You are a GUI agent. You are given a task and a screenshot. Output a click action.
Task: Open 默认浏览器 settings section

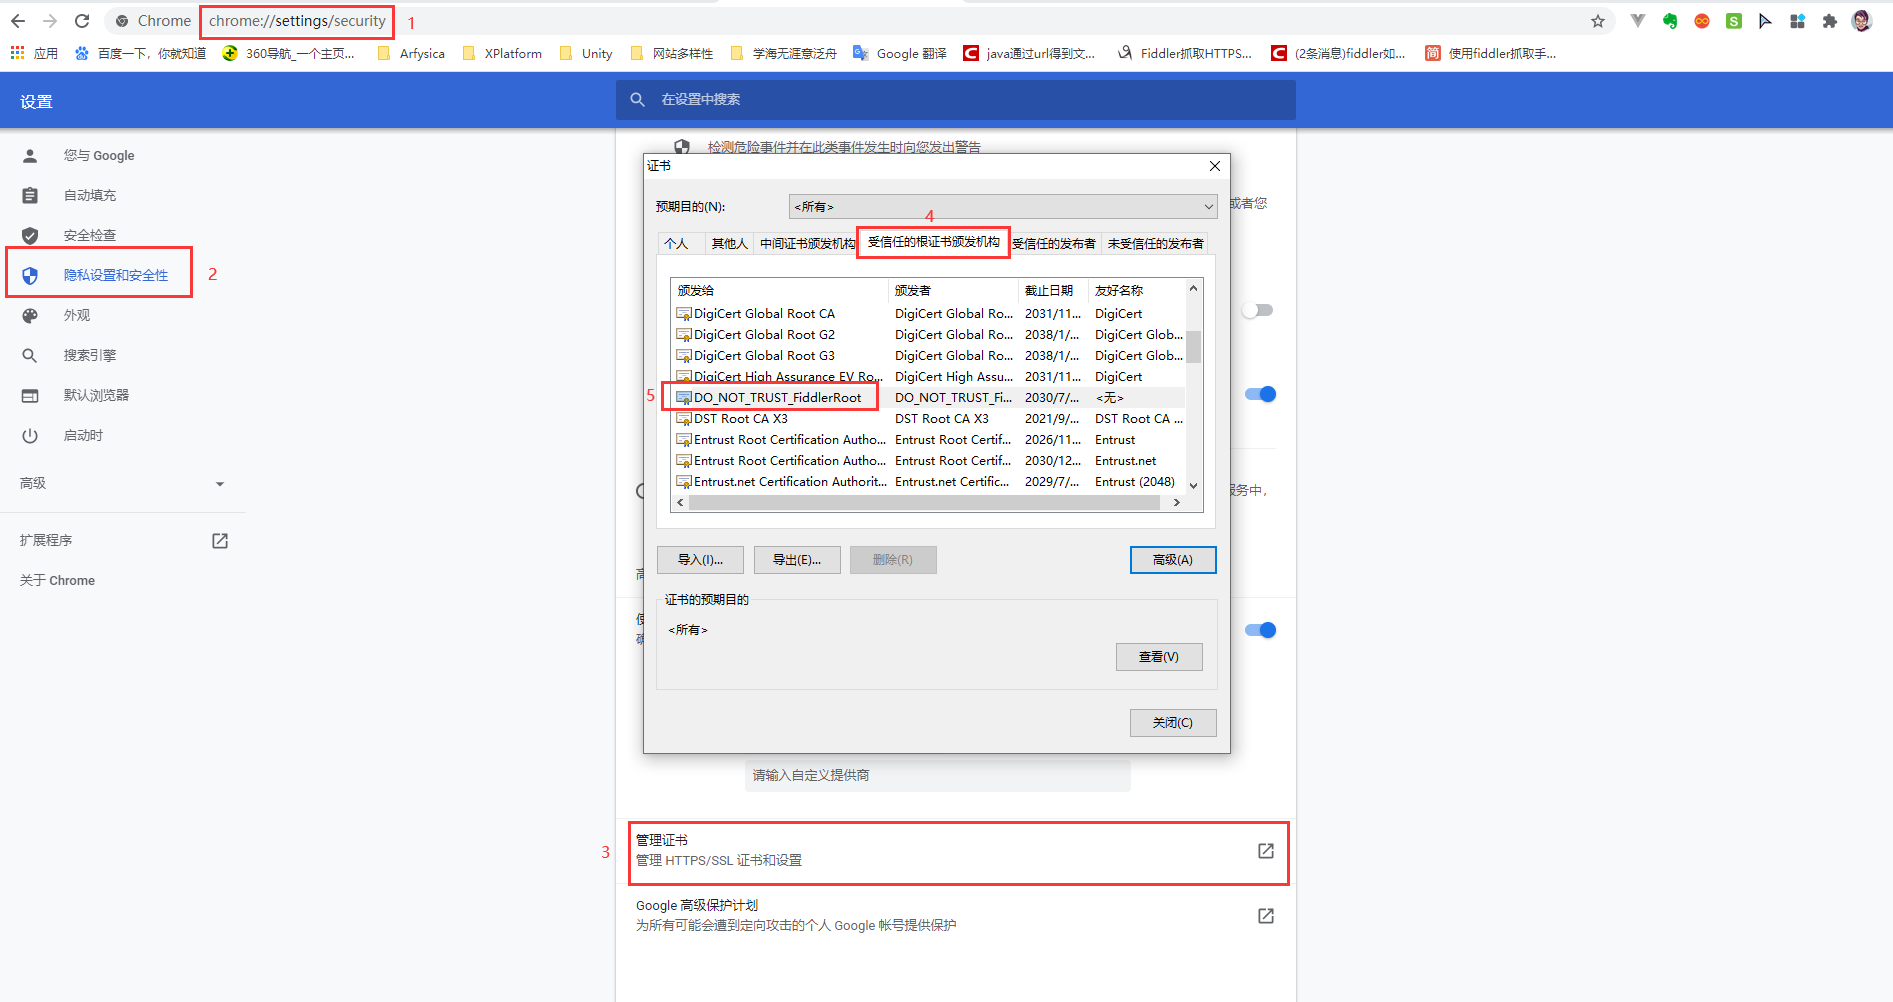pos(96,395)
